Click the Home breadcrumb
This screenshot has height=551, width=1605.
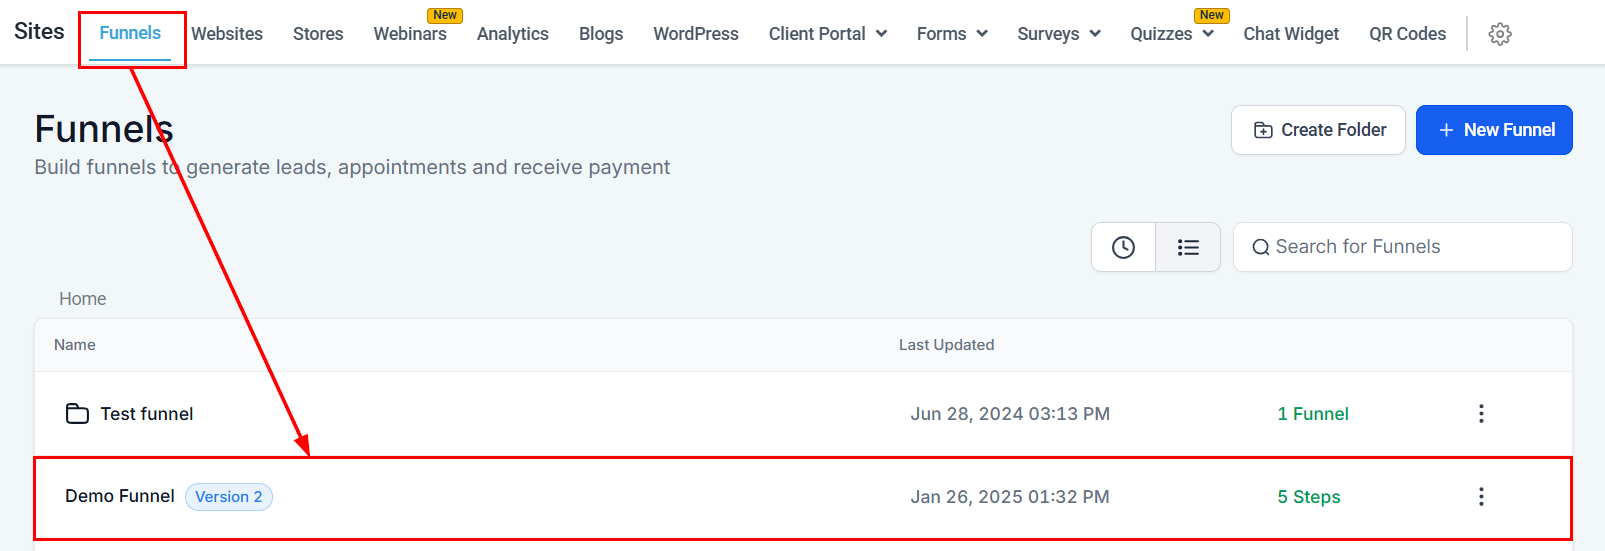[82, 299]
